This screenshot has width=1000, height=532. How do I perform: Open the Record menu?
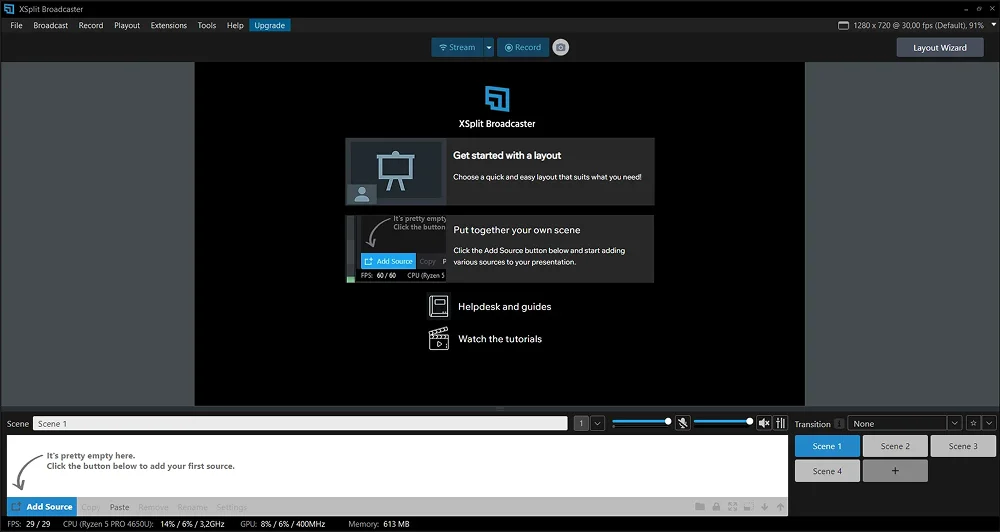(91, 26)
